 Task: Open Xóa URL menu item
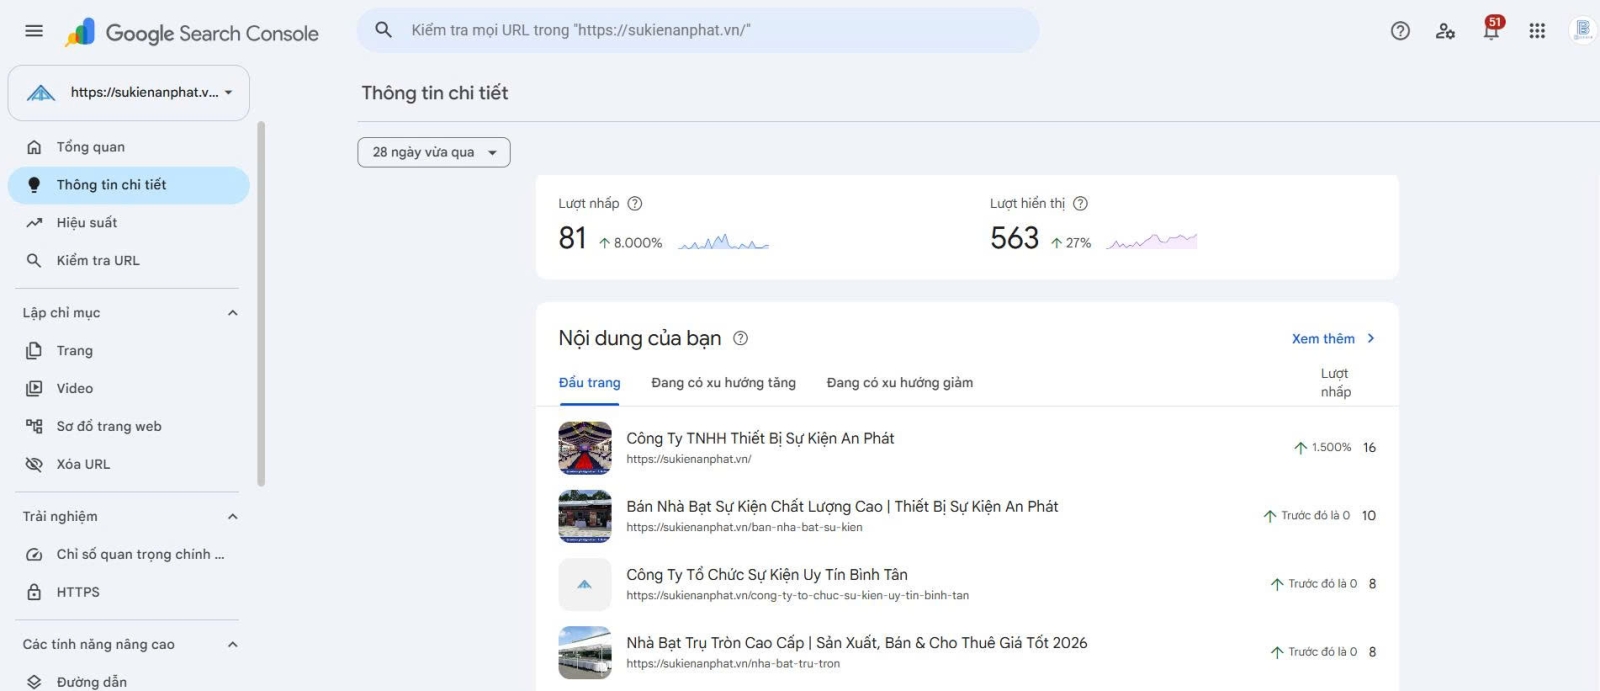pos(128,465)
